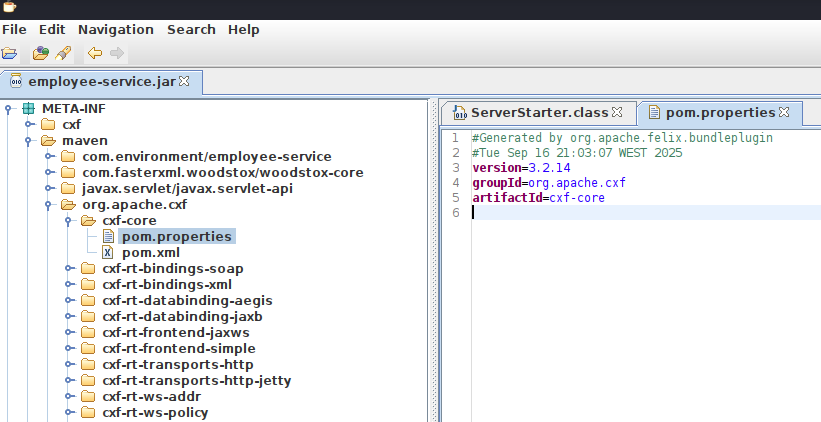The width and height of the screenshot is (821, 422).
Task: Select the pom.properties tree label
Action: click(x=177, y=237)
